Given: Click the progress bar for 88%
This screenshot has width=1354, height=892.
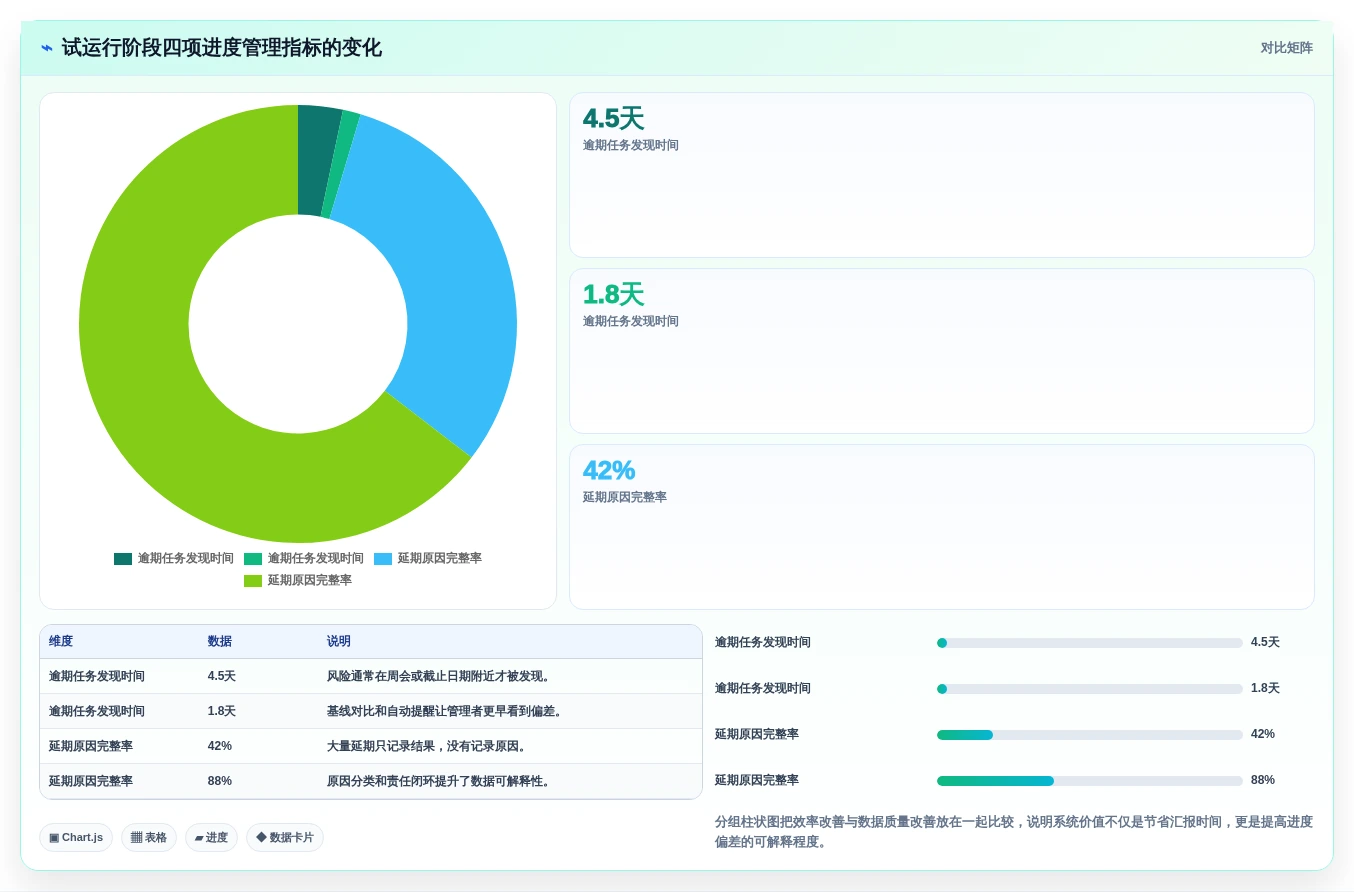Looking at the screenshot, I should (1090, 781).
